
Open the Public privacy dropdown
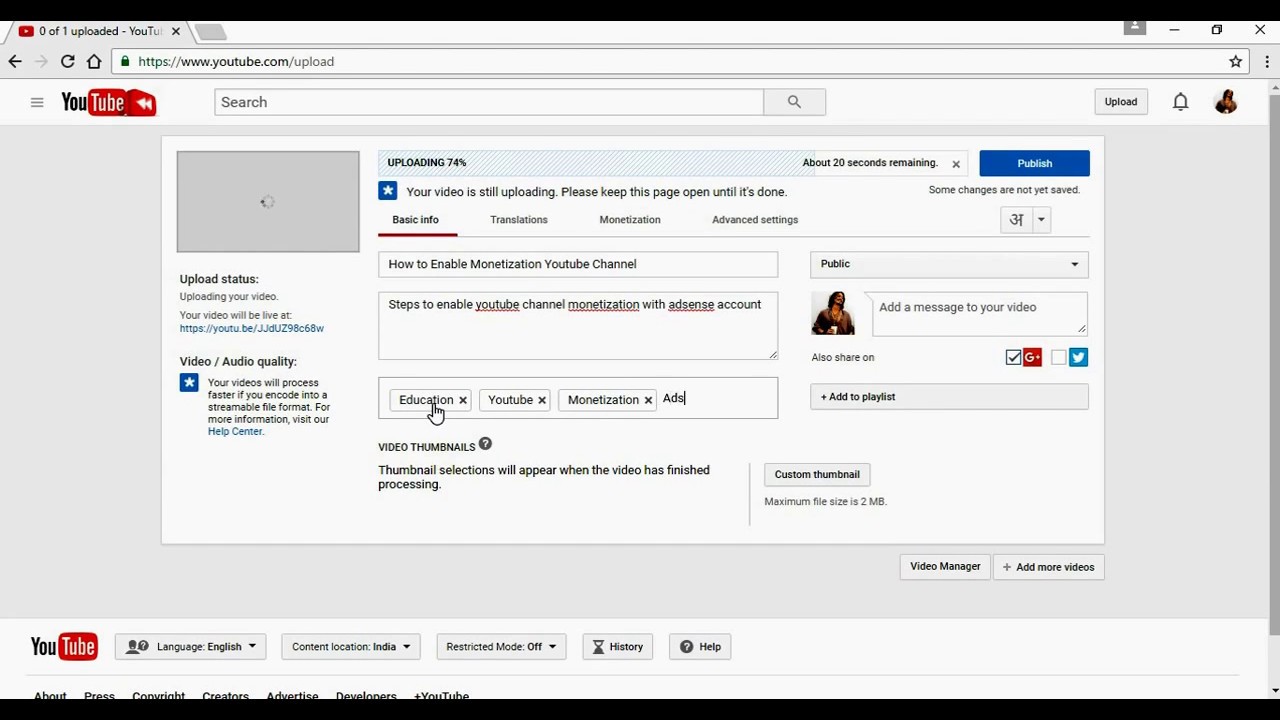pyautogui.click(x=949, y=264)
